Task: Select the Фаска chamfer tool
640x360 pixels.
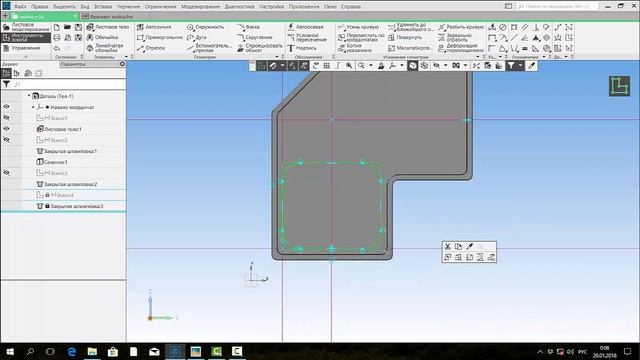Action: [x=249, y=27]
